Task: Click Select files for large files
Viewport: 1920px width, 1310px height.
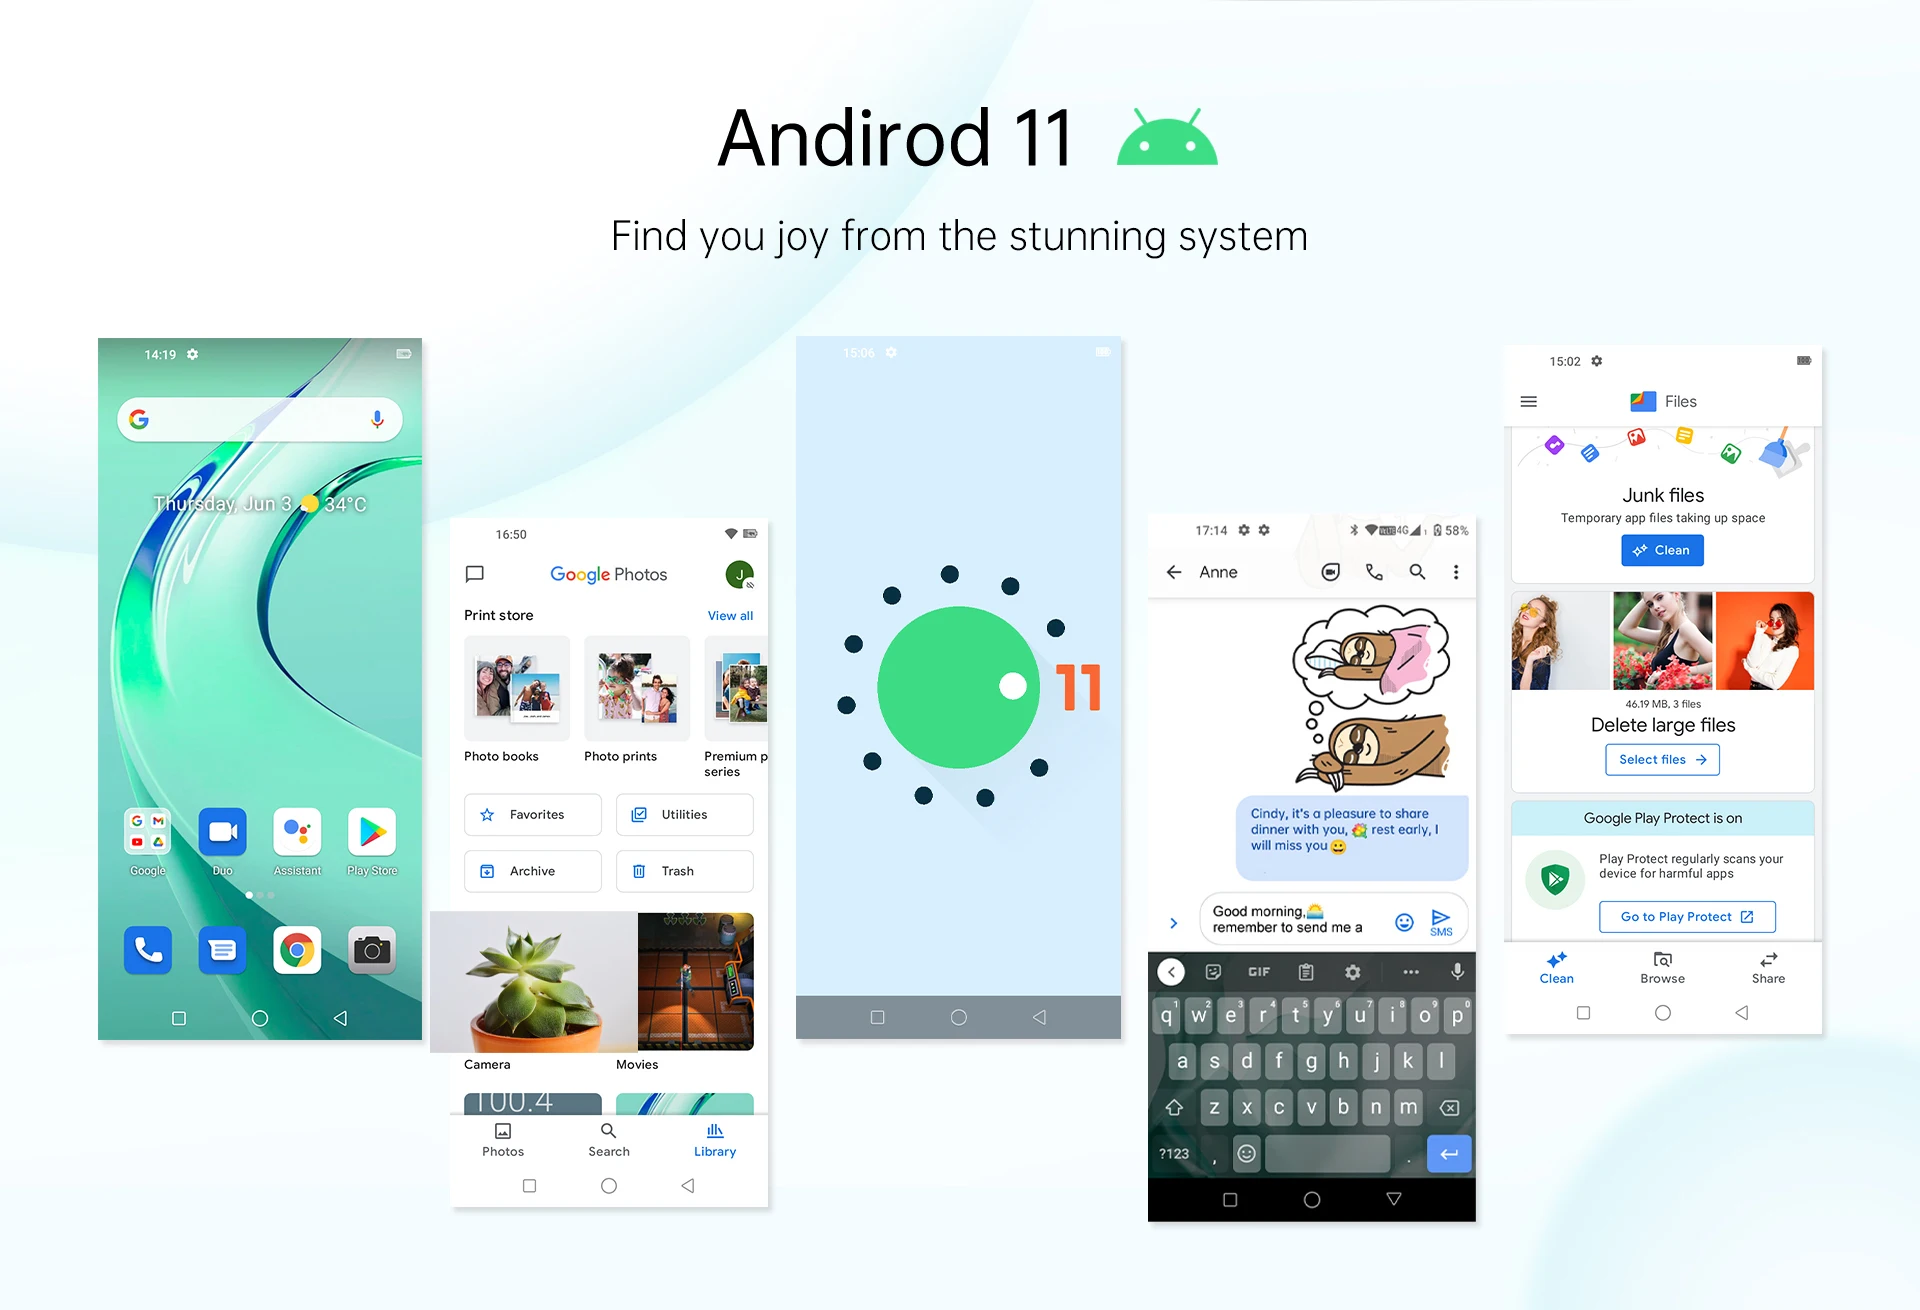Action: pos(1663,759)
